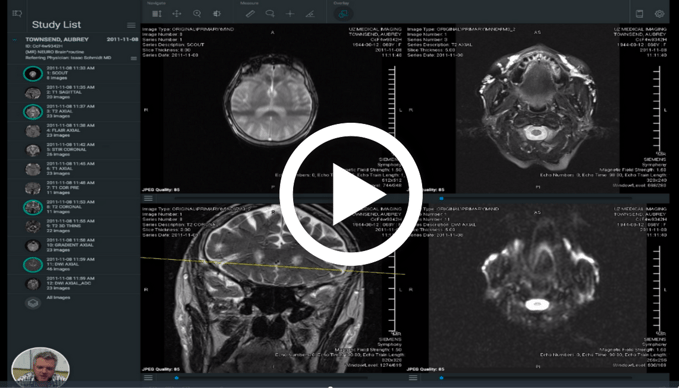Open the T2 CORONAL viewport menu icon
Viewport: 679px width, 388px height.
tap(148, 378)
